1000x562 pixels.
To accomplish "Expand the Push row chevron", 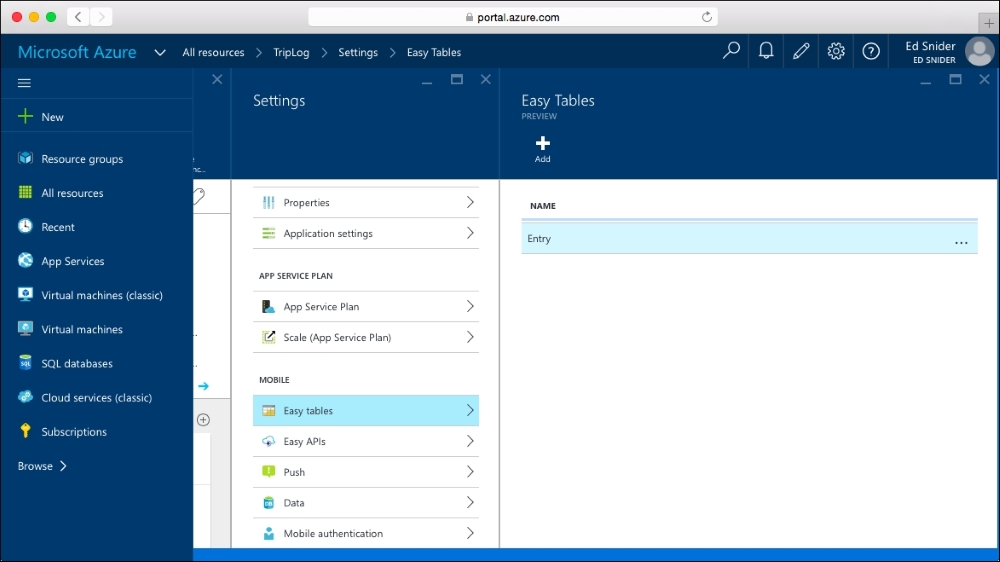I will [470, 471].
